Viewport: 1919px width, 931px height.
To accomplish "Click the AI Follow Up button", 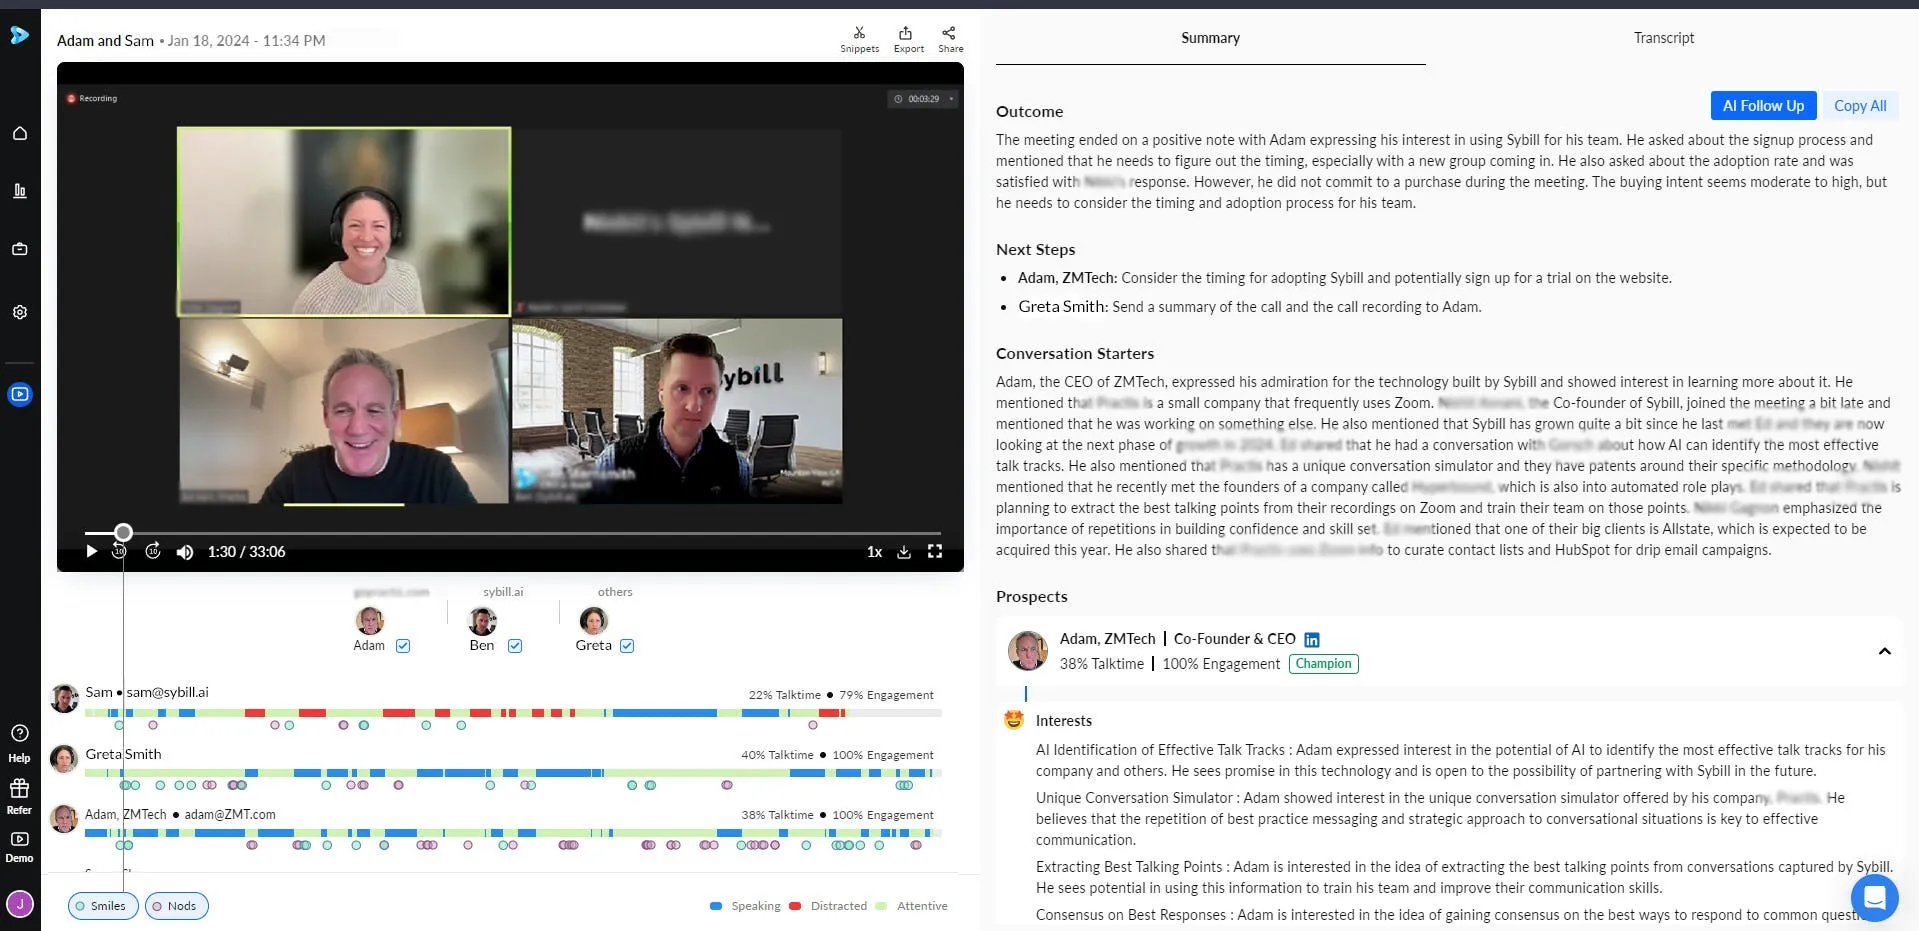I will [x=1763, y=106].
